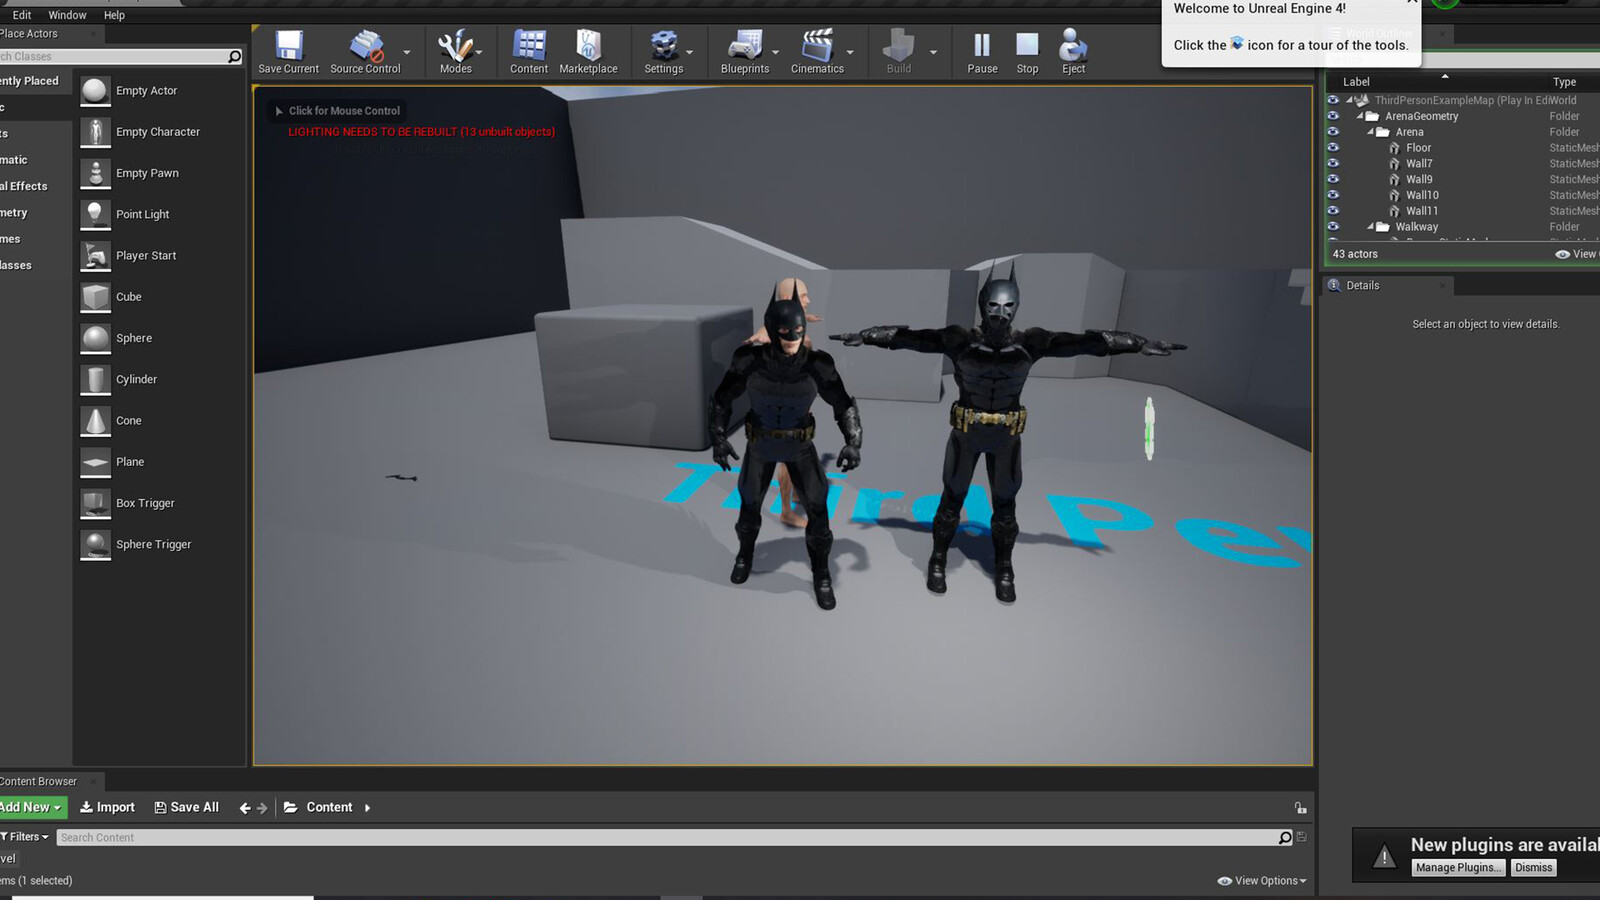Select the Plane shape icon
Viewport: 1600px width, 900px height.
point(95,462)
